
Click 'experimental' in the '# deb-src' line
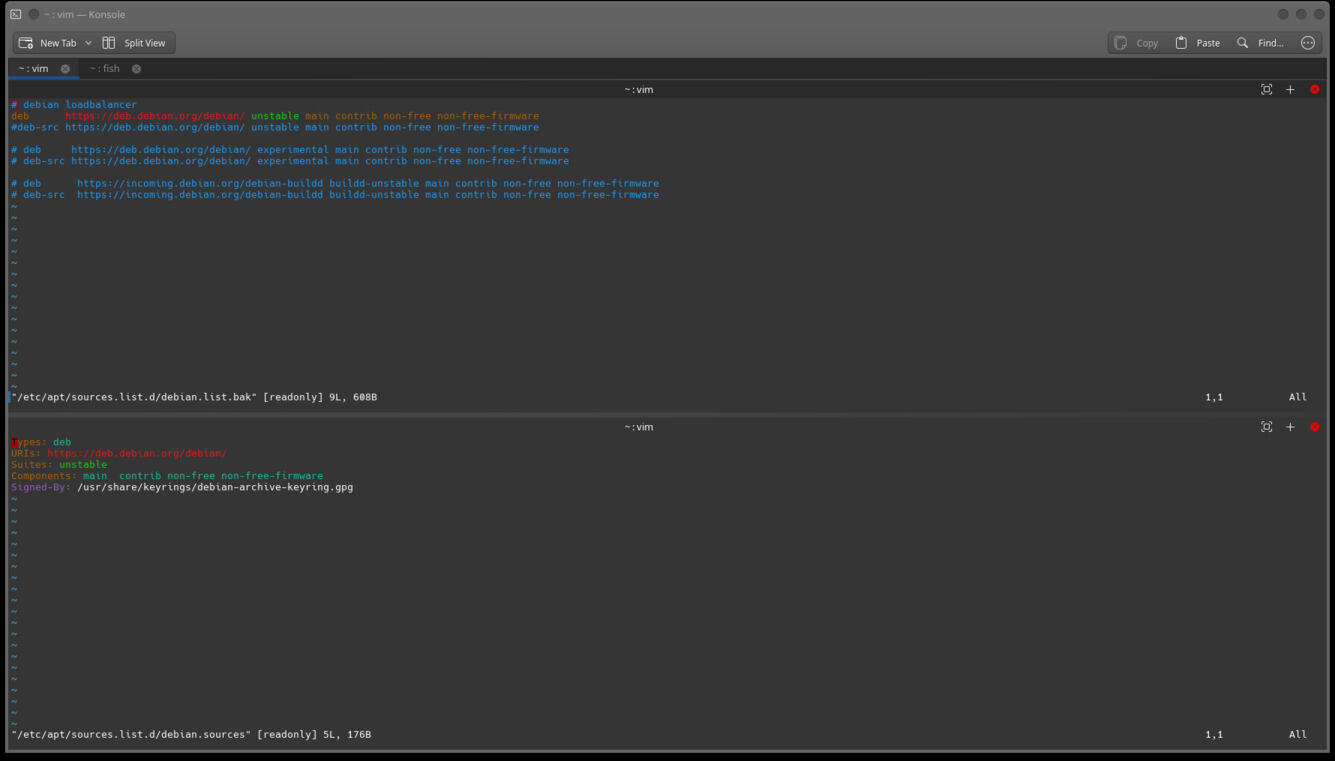(293, 161)
